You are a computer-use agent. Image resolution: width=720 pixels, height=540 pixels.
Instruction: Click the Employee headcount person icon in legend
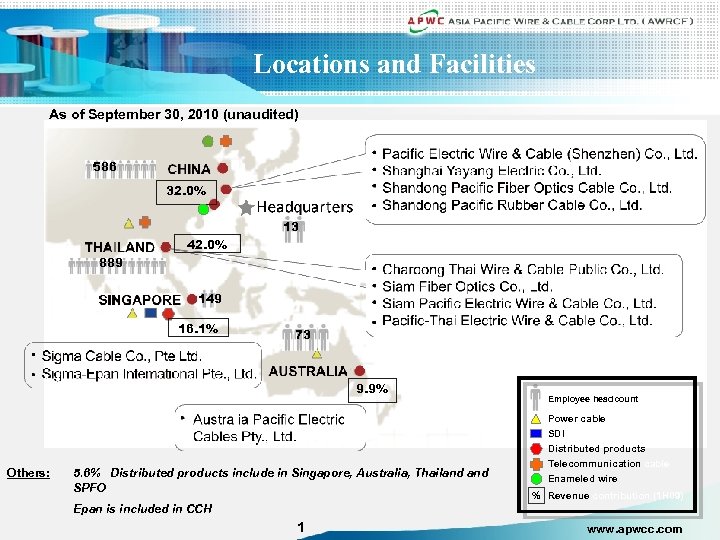[535, 398]
